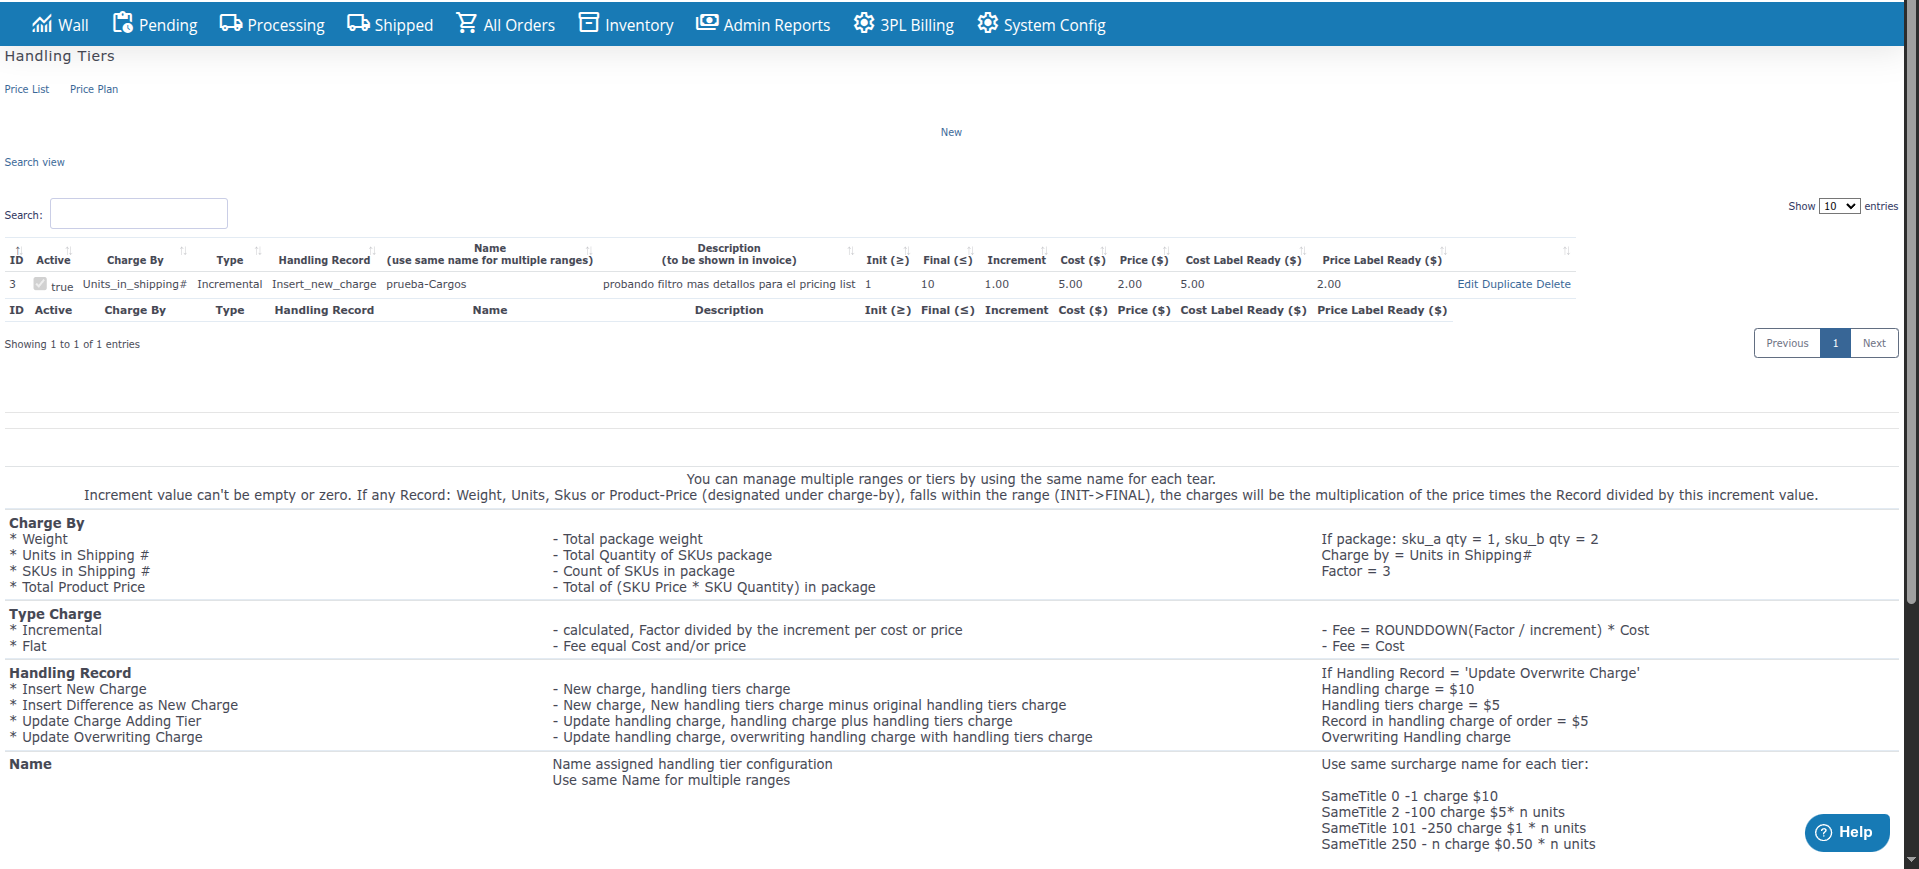The width and height of the screenshot is (1919, 869).
Task: Click the Search input field
Action: 139,214
